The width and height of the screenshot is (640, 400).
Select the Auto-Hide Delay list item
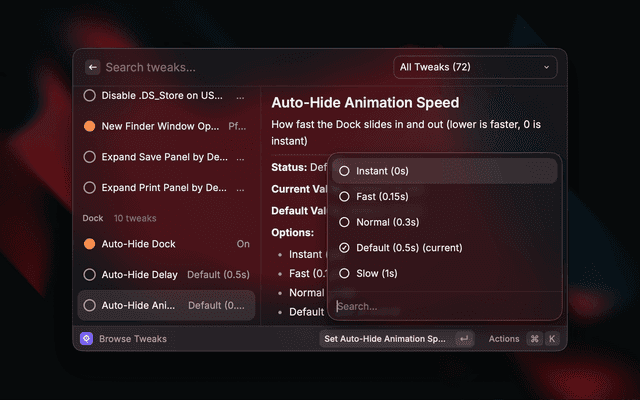(x=166, y=274)
